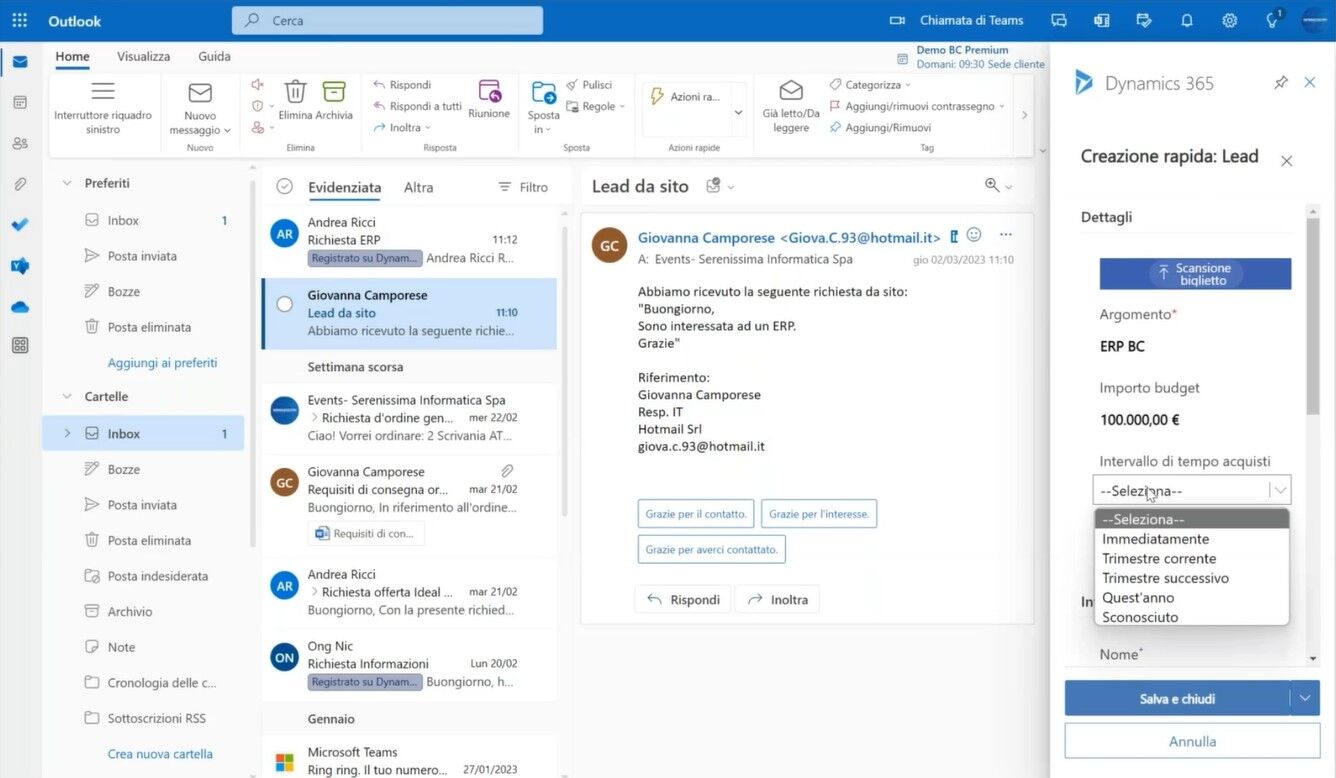Image resolution: width=1336 pixels, height=778 pixels.
Task: Select the People icon in the sidebar
Action: pyautogui.click(x=19, y=143)
